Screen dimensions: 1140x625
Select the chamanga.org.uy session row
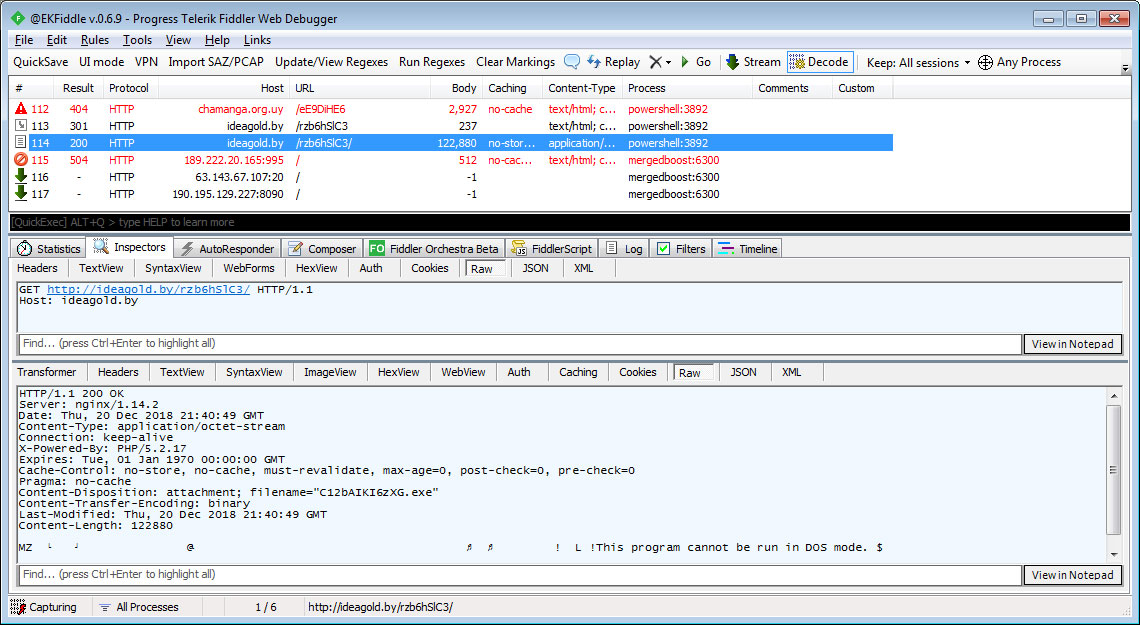[x=451, y=109]
